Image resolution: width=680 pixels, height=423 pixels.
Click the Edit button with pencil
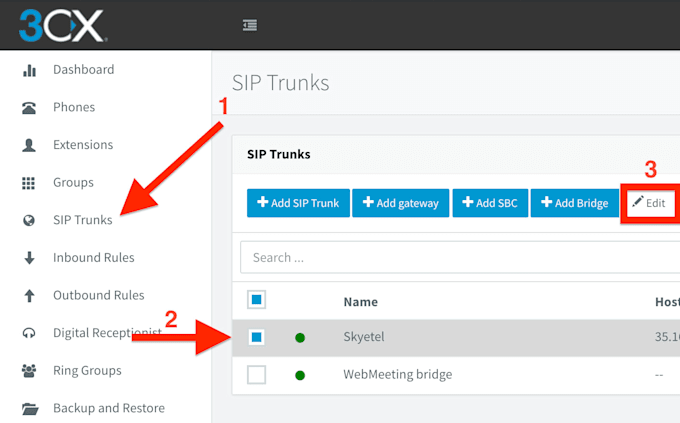tap(649, 203)
